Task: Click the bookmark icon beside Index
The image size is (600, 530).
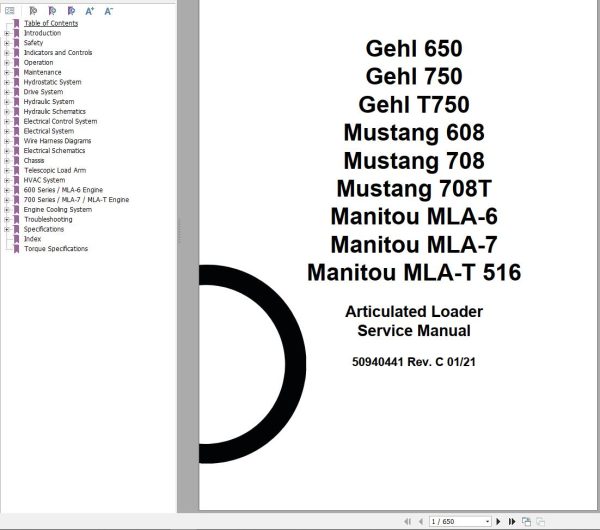Action: [16, 239]
